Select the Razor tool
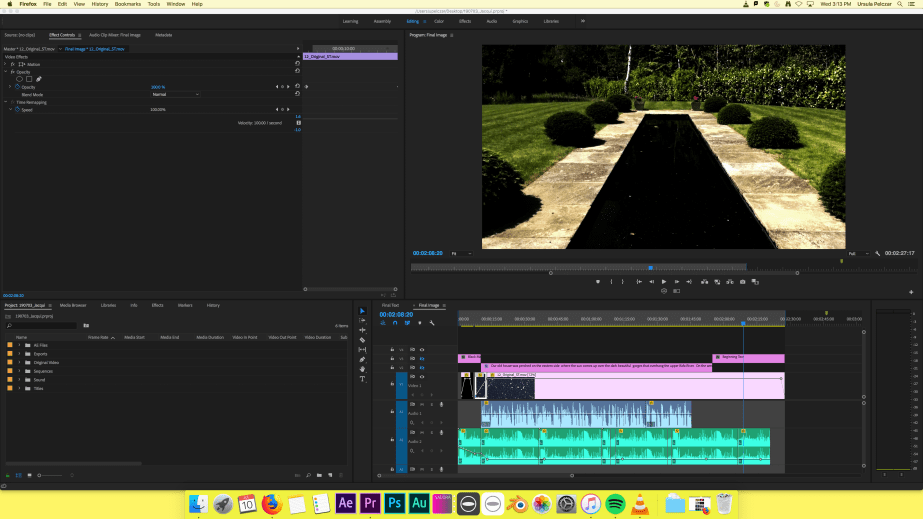Viewport: 923px width, 519px height. (362, 339)
